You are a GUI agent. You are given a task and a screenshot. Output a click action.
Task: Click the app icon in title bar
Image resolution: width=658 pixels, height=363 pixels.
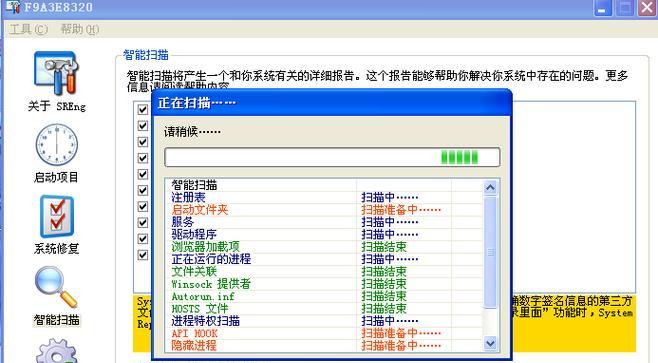tap(13, 7)
